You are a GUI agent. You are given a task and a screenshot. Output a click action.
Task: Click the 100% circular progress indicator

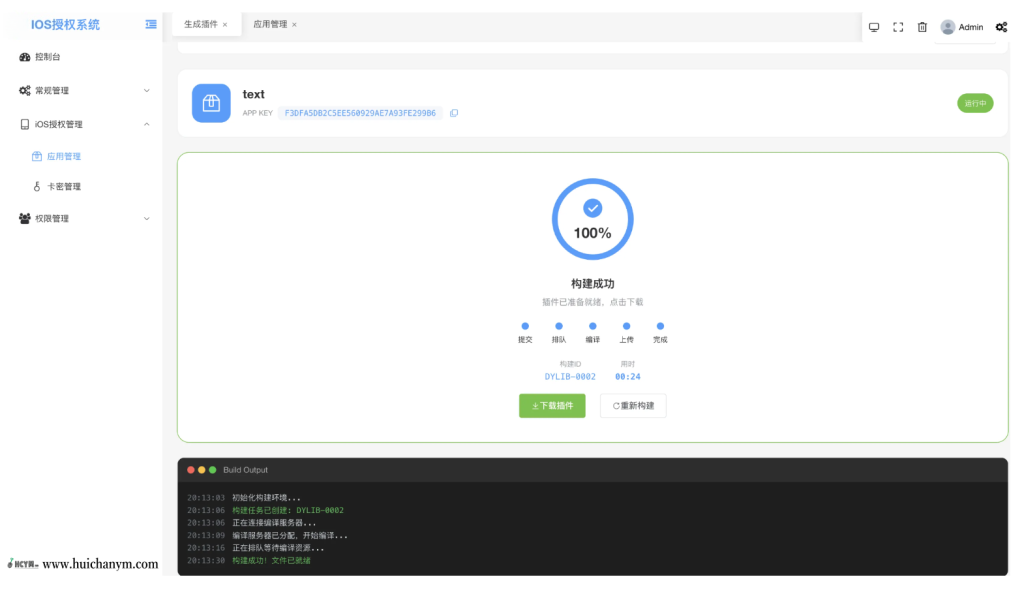pos(592,219)
